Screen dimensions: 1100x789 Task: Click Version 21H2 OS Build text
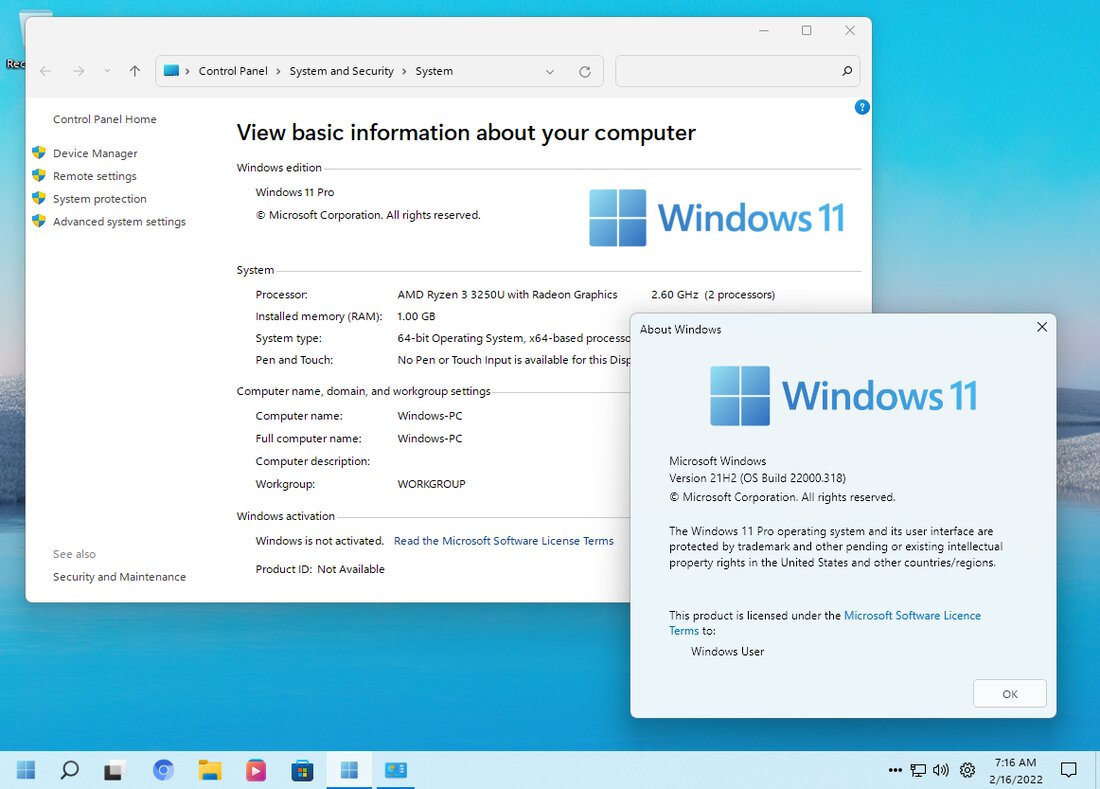click(758, 478)
